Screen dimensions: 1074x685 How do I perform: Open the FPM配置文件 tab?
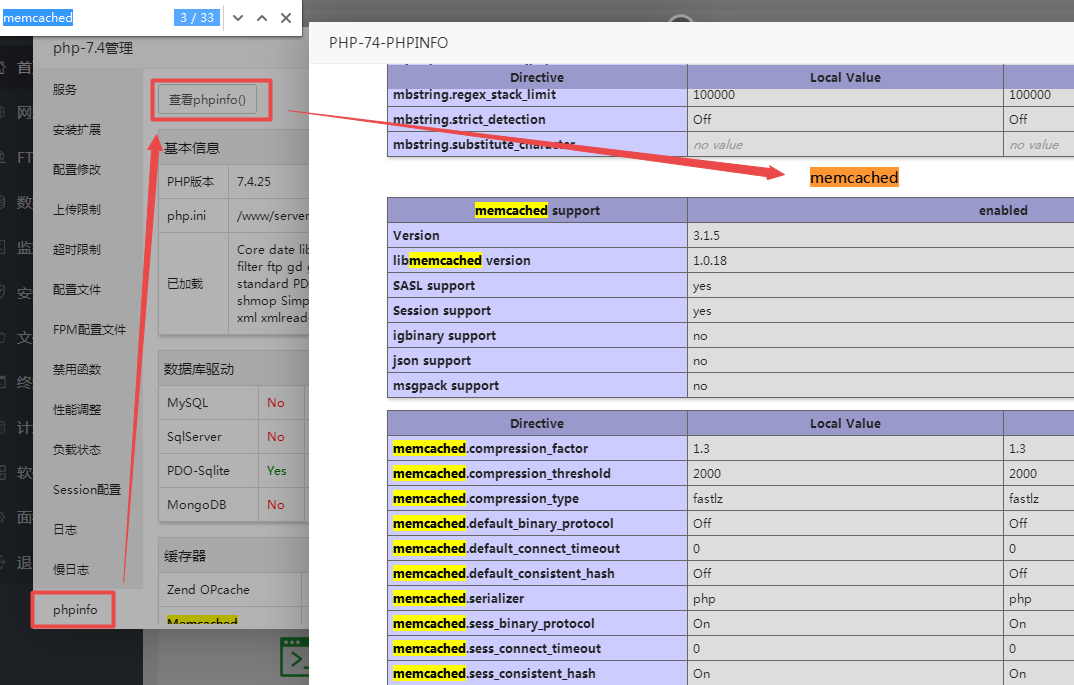point(90,329)
